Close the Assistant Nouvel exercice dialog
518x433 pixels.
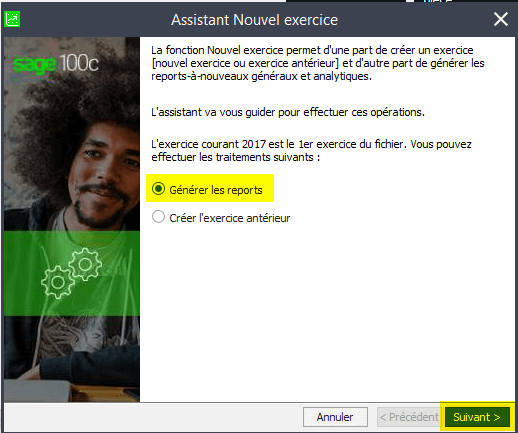[x=501, y=19]
